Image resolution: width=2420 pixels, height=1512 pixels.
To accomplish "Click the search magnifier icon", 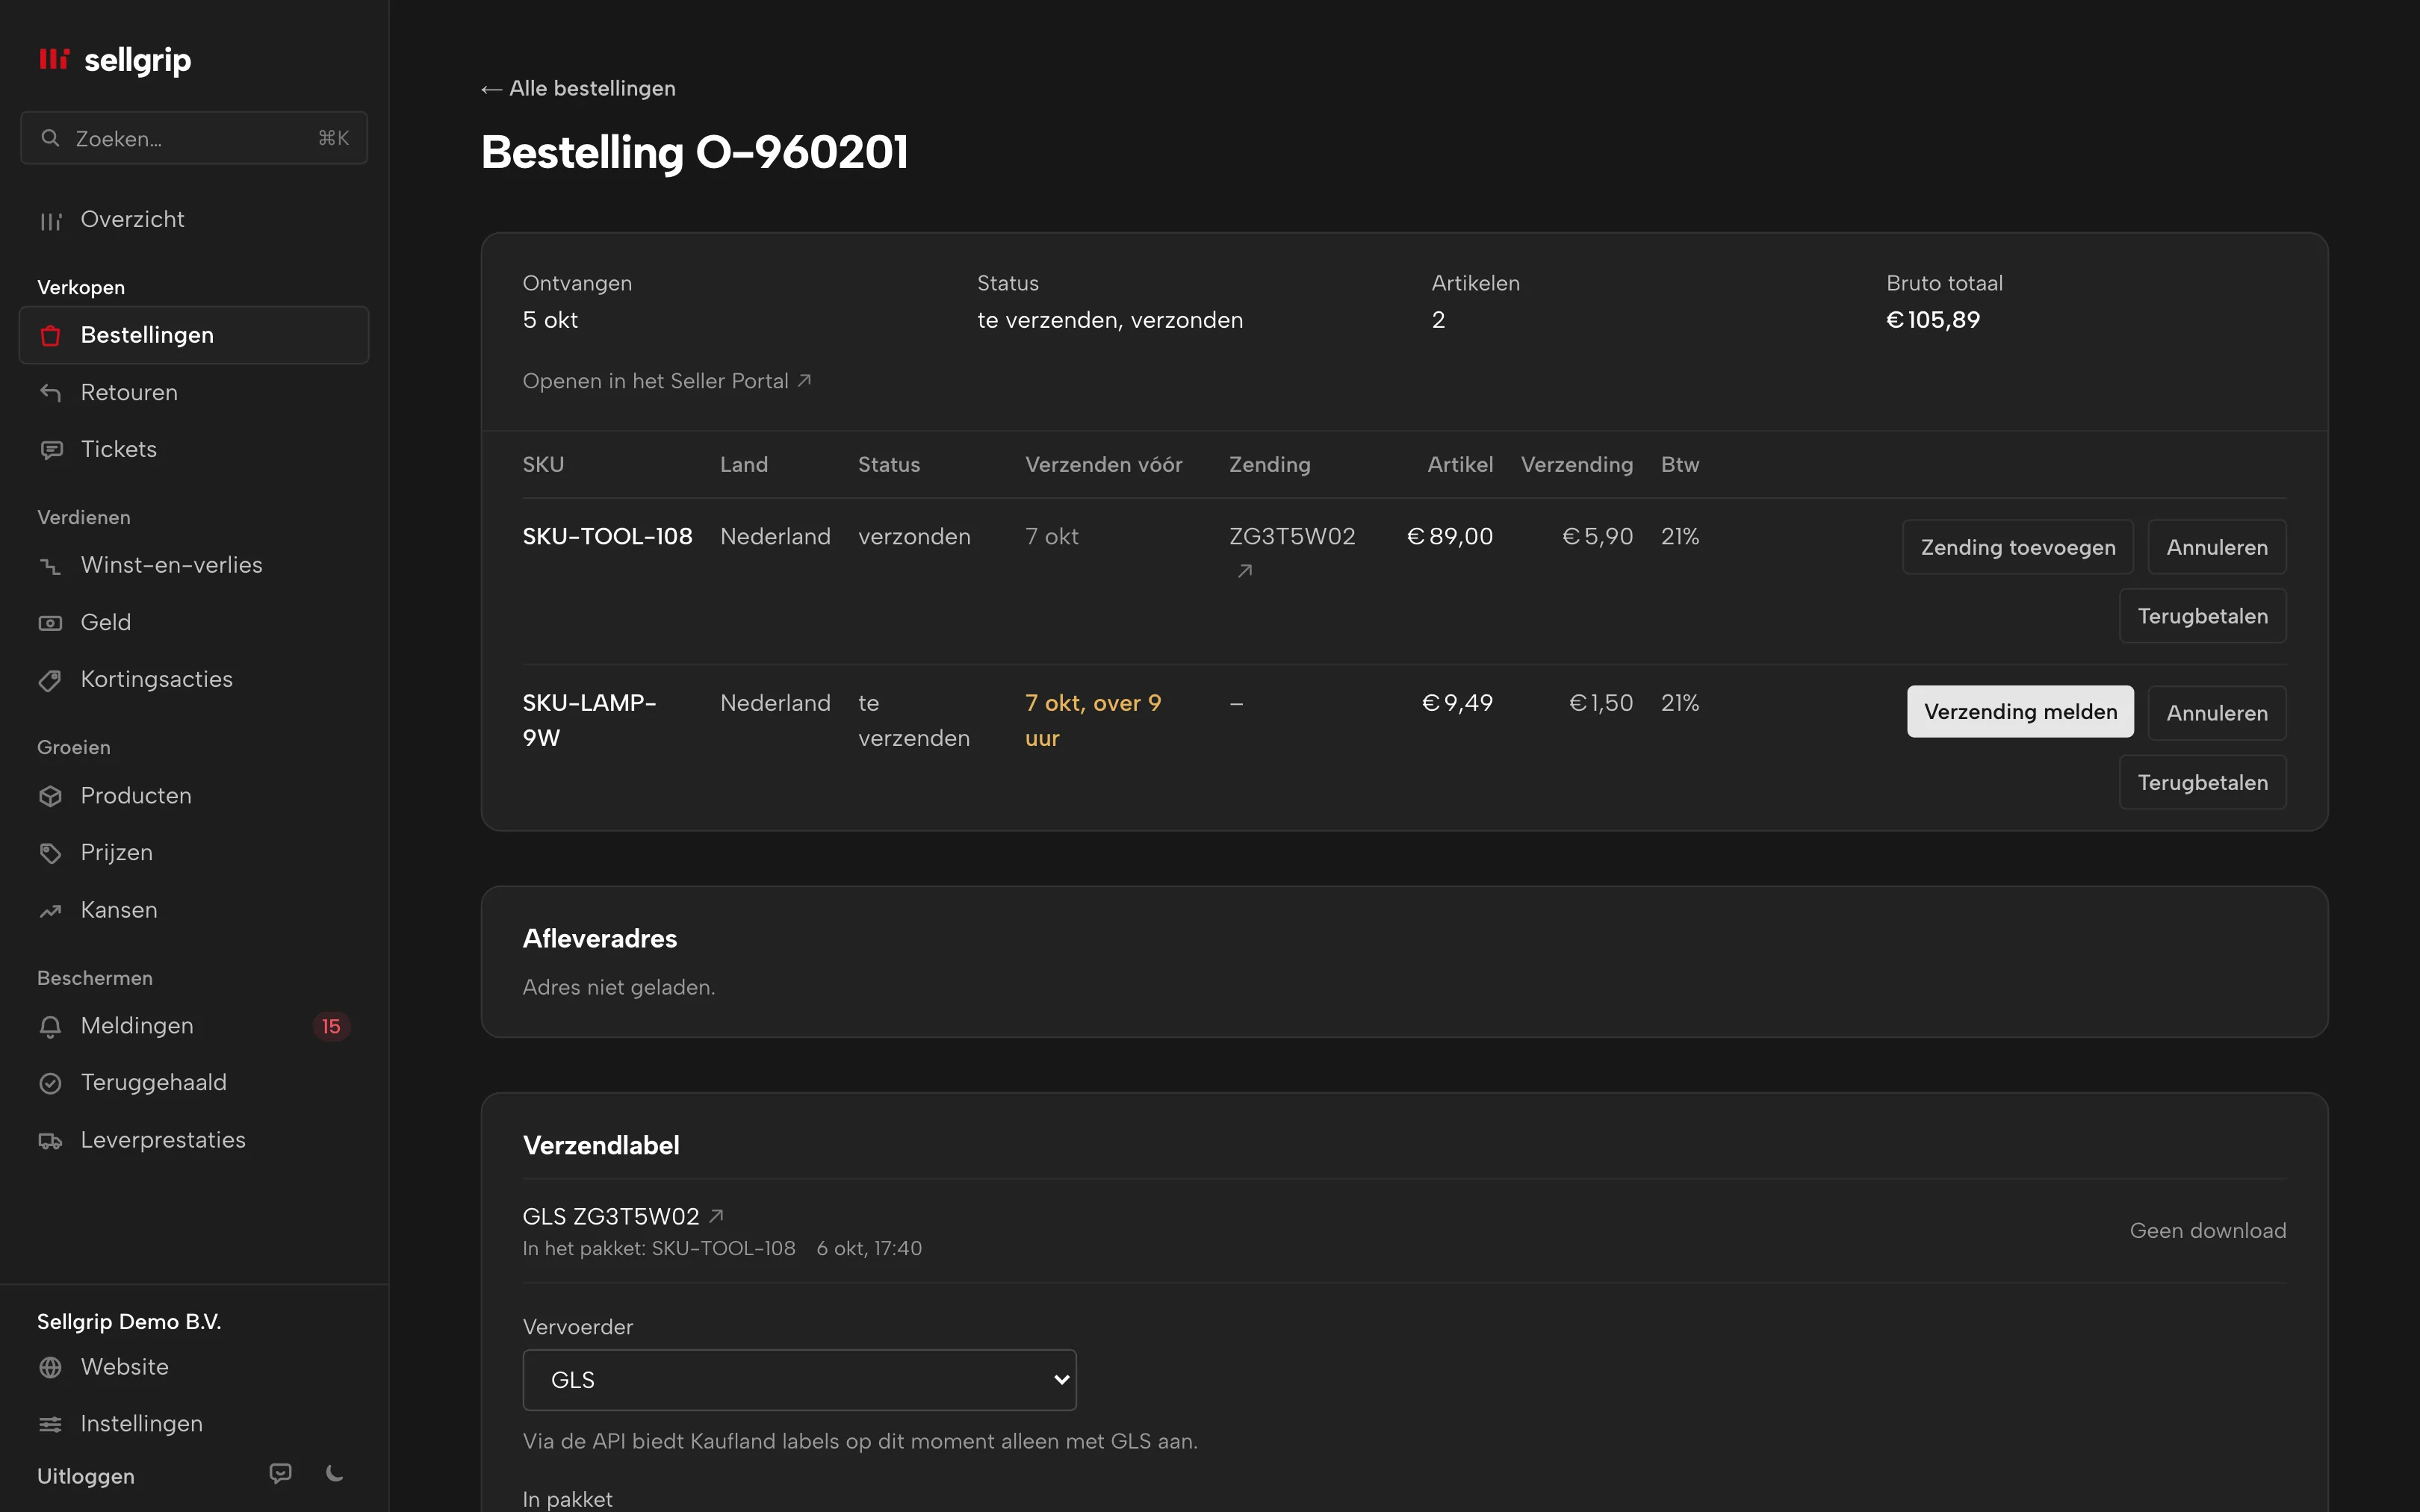I will coord(50,138).
